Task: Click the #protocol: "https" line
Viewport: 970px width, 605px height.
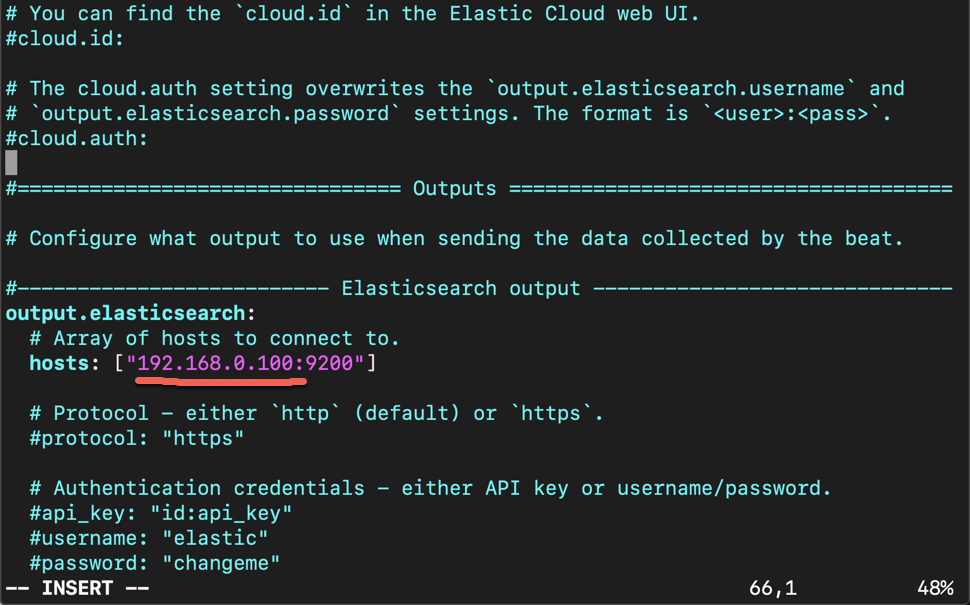Action: click(137, 438)
